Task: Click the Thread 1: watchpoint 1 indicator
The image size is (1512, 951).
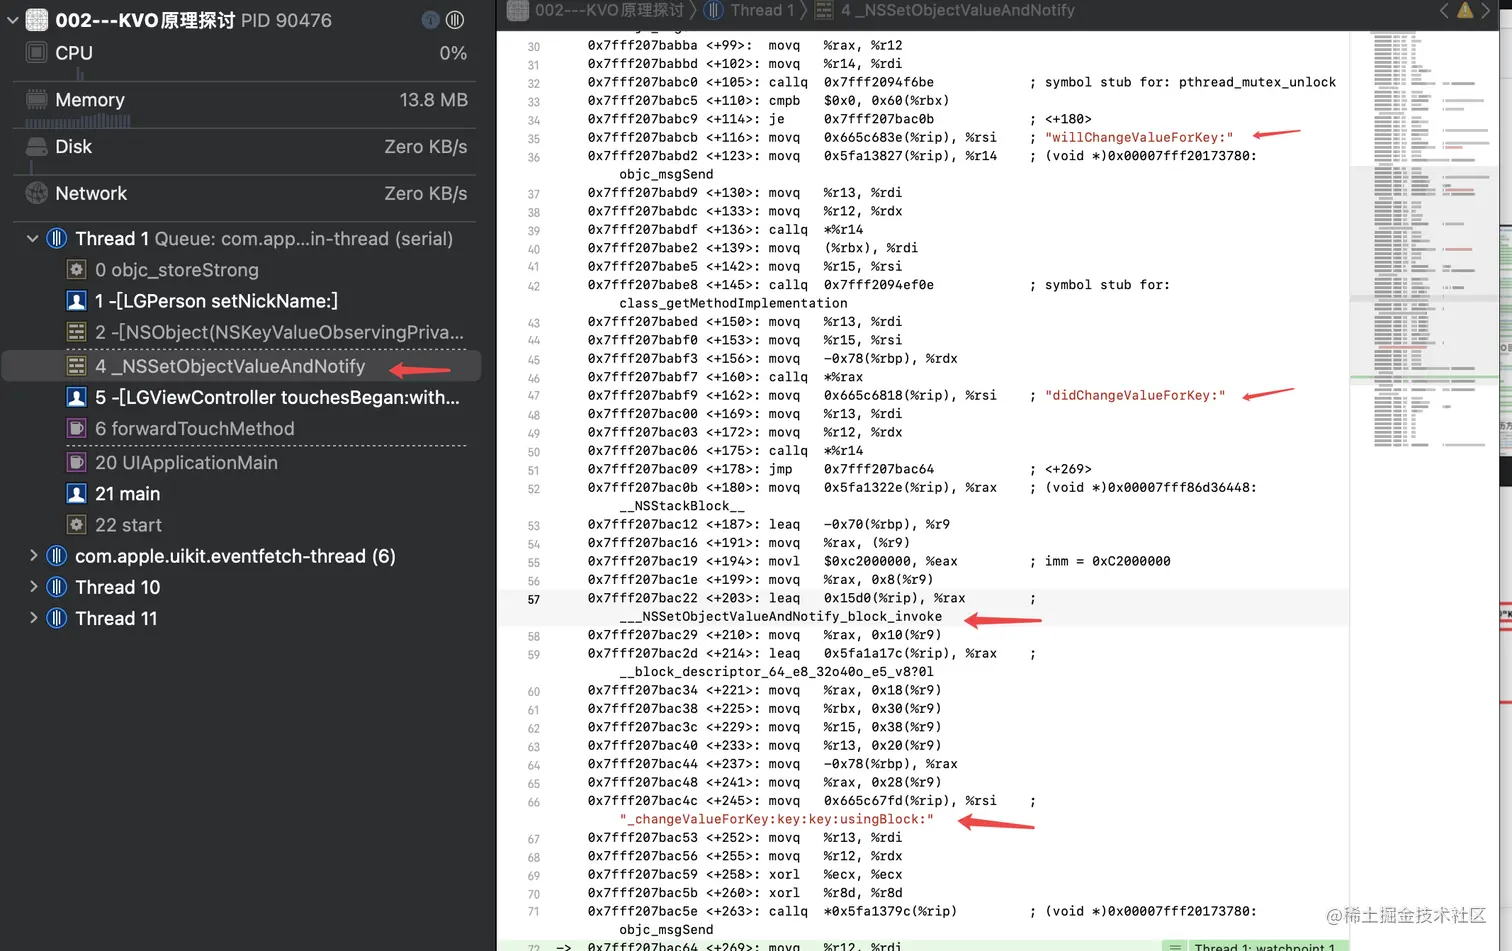Action: 1255,946
